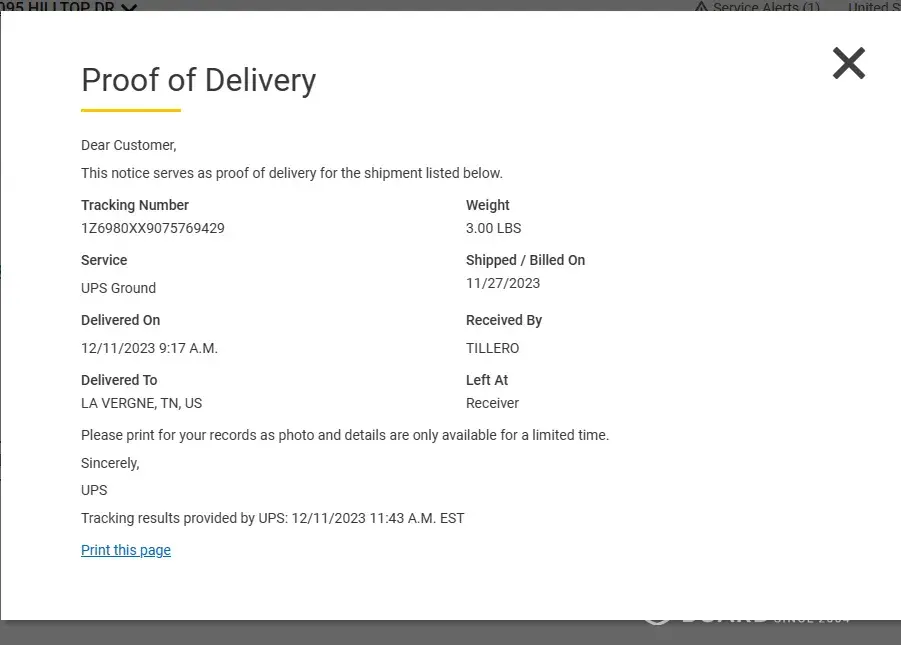Viewport: 901px width, 645px height.
Task: Click the Service Alerts warning icon
Action: pyautogui.click(x=701, y=7)
